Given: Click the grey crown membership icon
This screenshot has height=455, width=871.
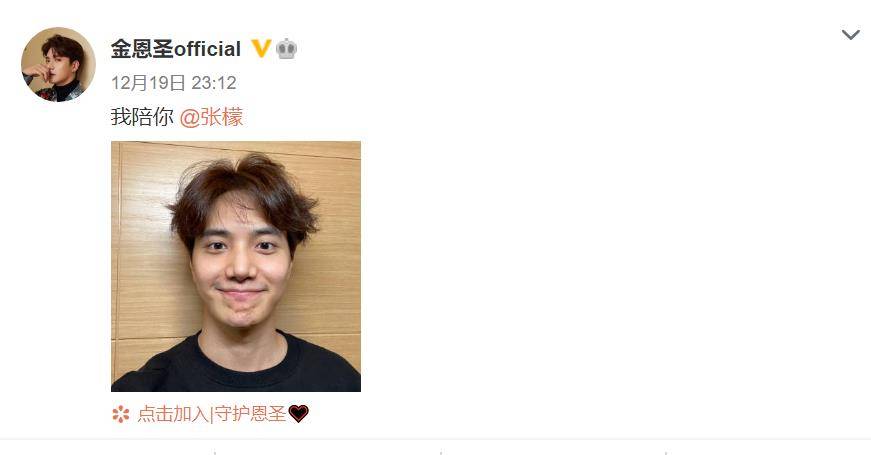Looking at the screenshot, I should point(286,49).
